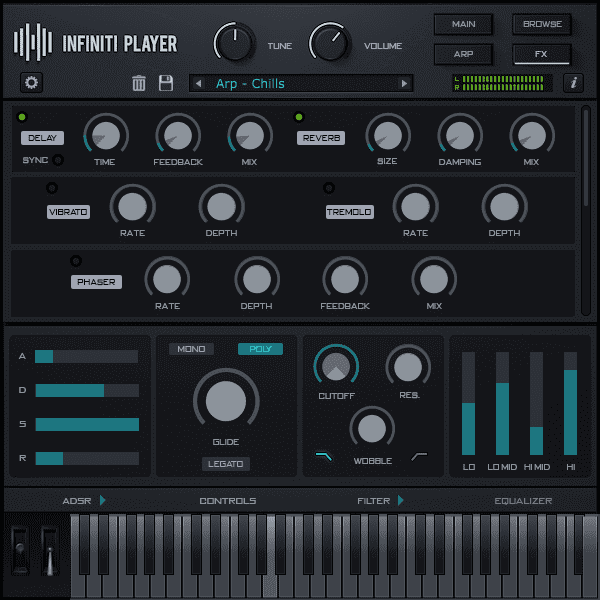This screenshot has height=600, width=600.
Task: Save preset with the floppy disk icon
Action: (166, 83)
